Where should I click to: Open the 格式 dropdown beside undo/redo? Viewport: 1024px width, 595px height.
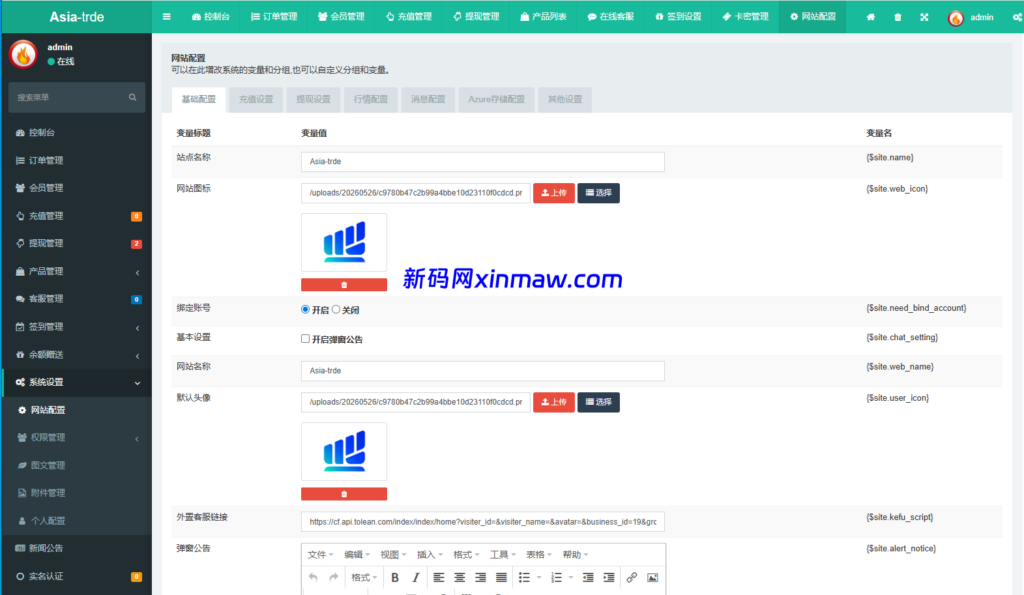click(x=364, y=577)
